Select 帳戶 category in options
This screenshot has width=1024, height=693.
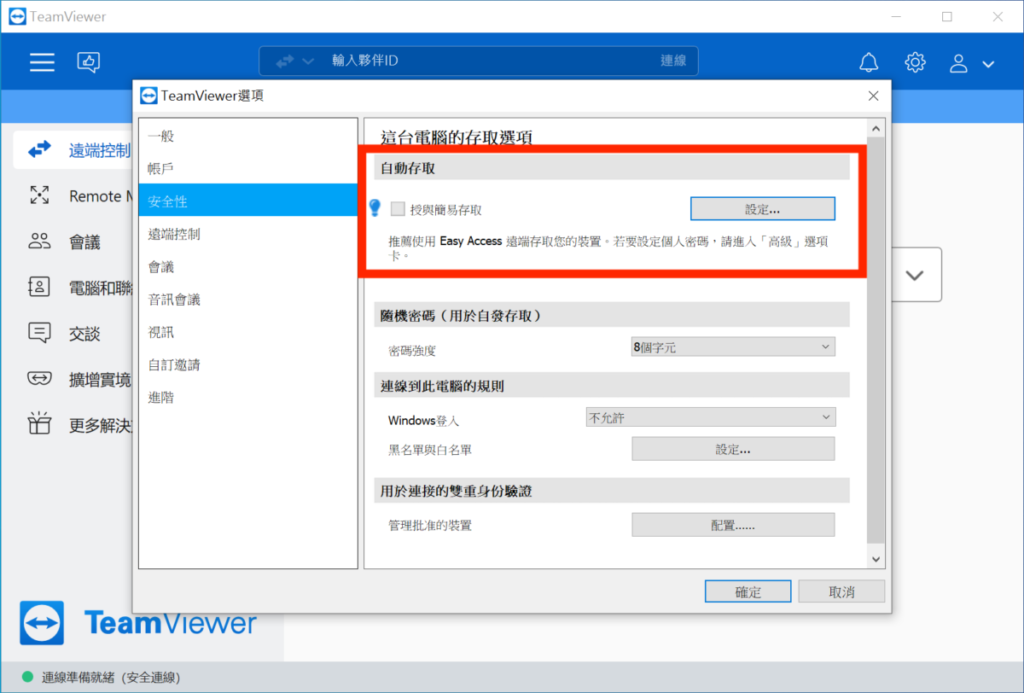click(x=248, y=169)
